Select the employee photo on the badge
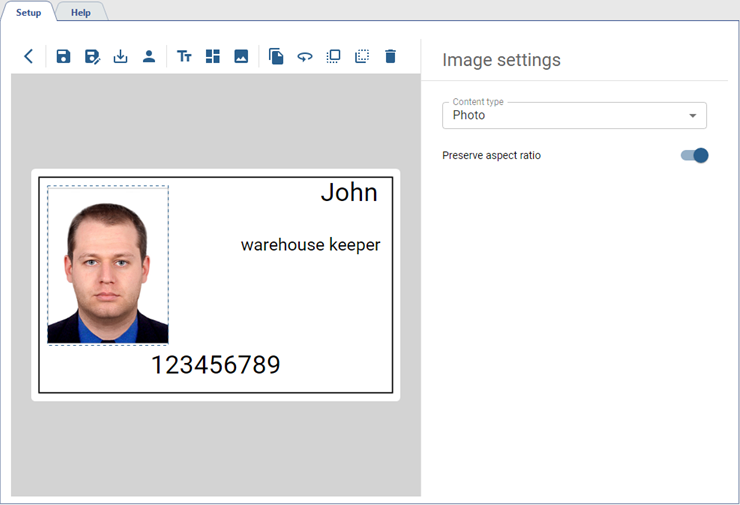Viewport: 740px width, 505px height. coord(108,265)
